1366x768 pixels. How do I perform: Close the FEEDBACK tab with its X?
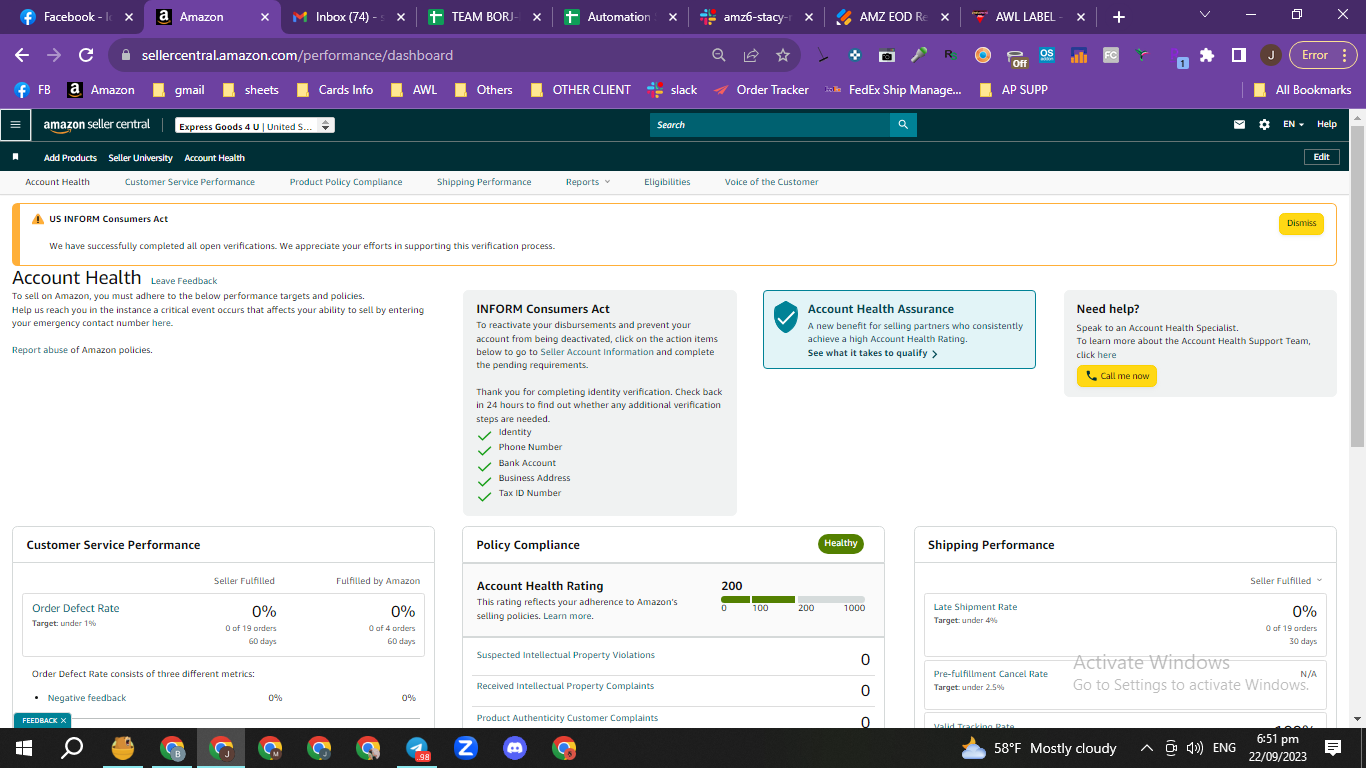pyautogui.click(x=63, y=720)
